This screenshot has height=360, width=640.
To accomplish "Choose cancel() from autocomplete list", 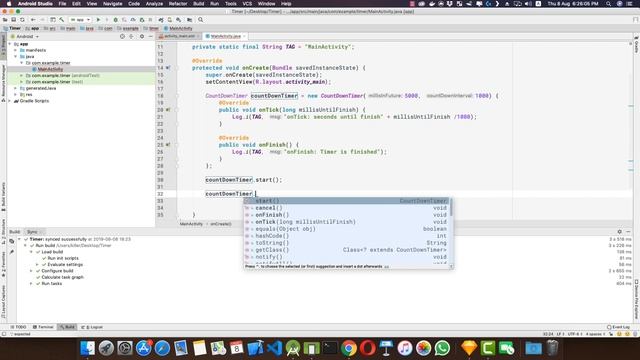I will pyautogui.click(x=347, y=208).
